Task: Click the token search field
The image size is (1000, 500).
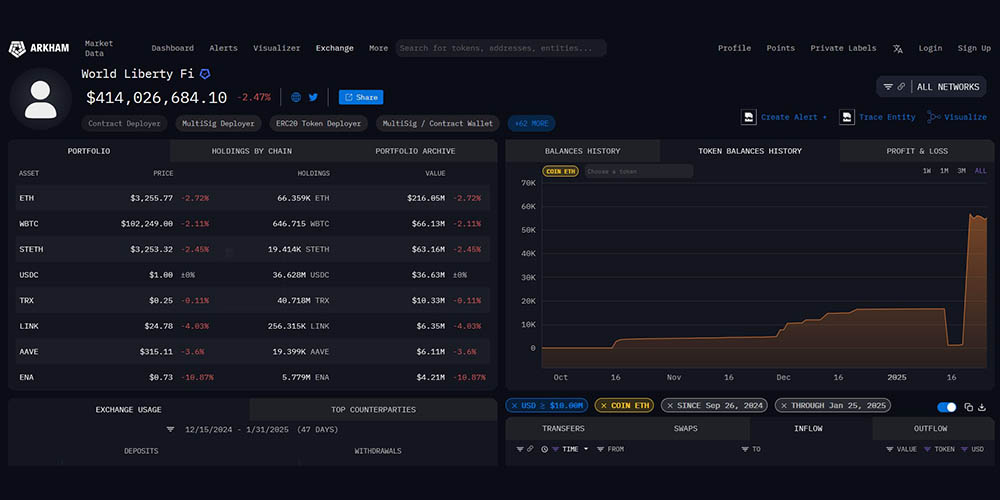Action: (x=501, y=48)
